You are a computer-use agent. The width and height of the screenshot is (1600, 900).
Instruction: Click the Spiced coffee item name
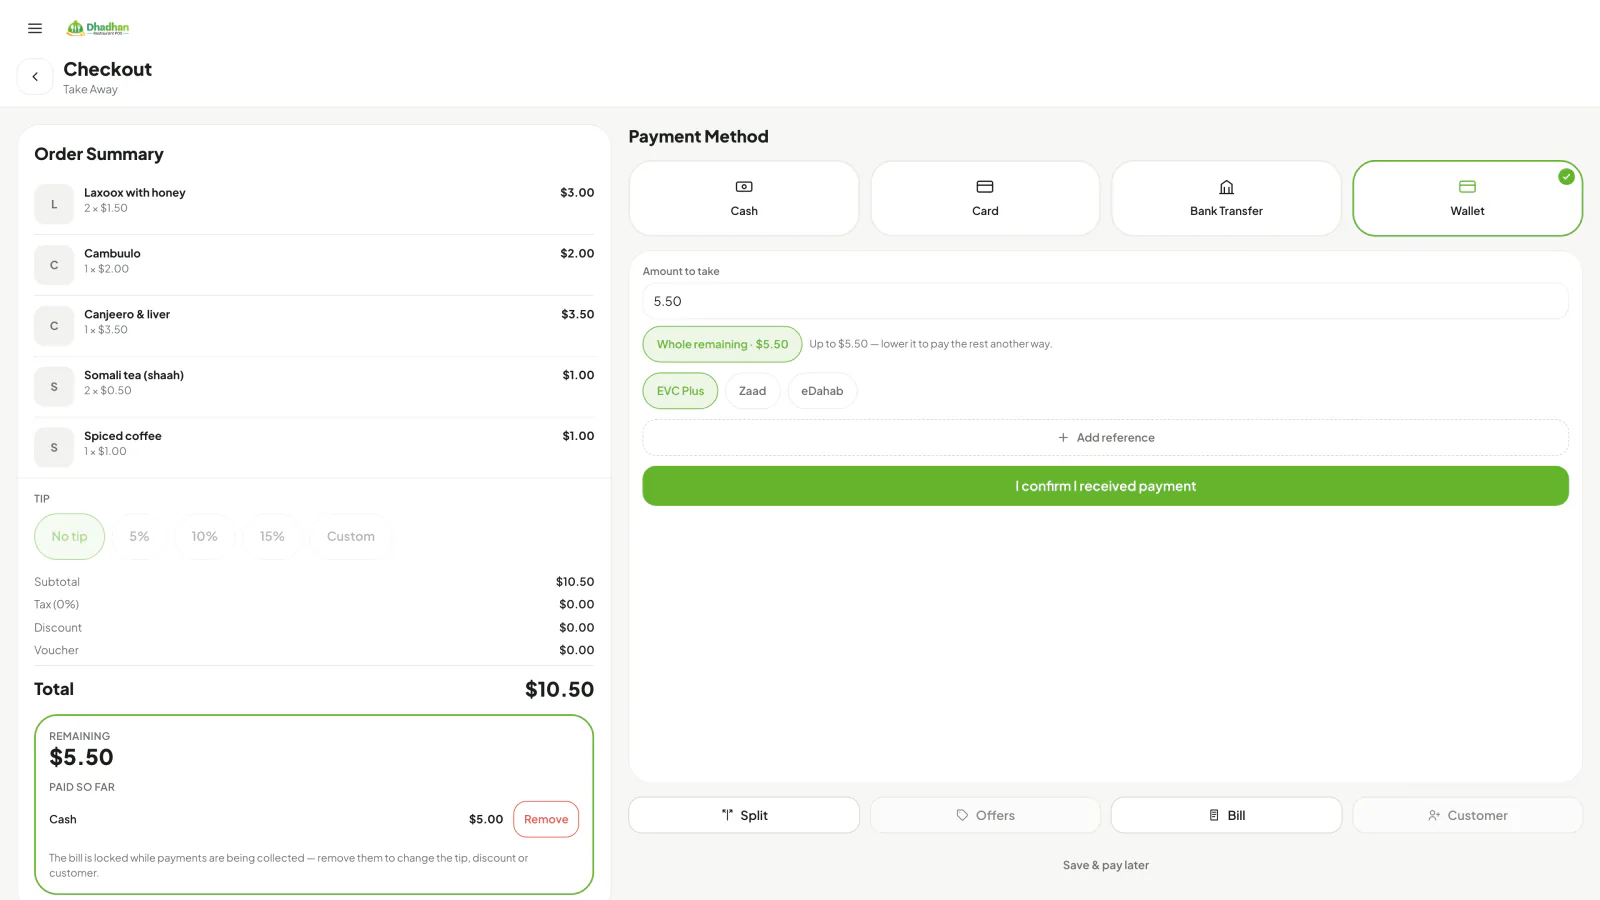(123, 436)
